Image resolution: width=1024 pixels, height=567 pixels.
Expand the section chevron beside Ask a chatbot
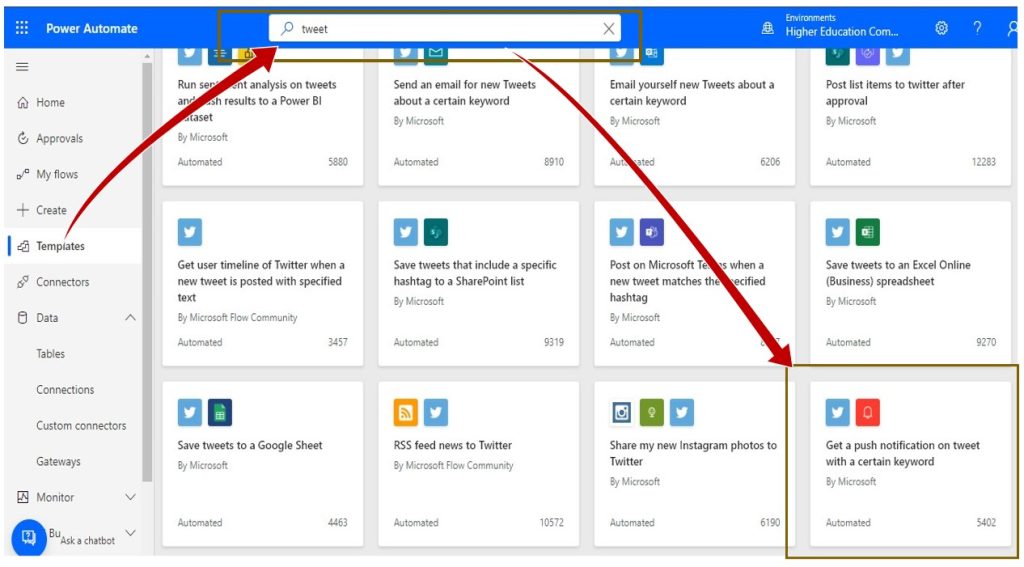click(130, 533)
